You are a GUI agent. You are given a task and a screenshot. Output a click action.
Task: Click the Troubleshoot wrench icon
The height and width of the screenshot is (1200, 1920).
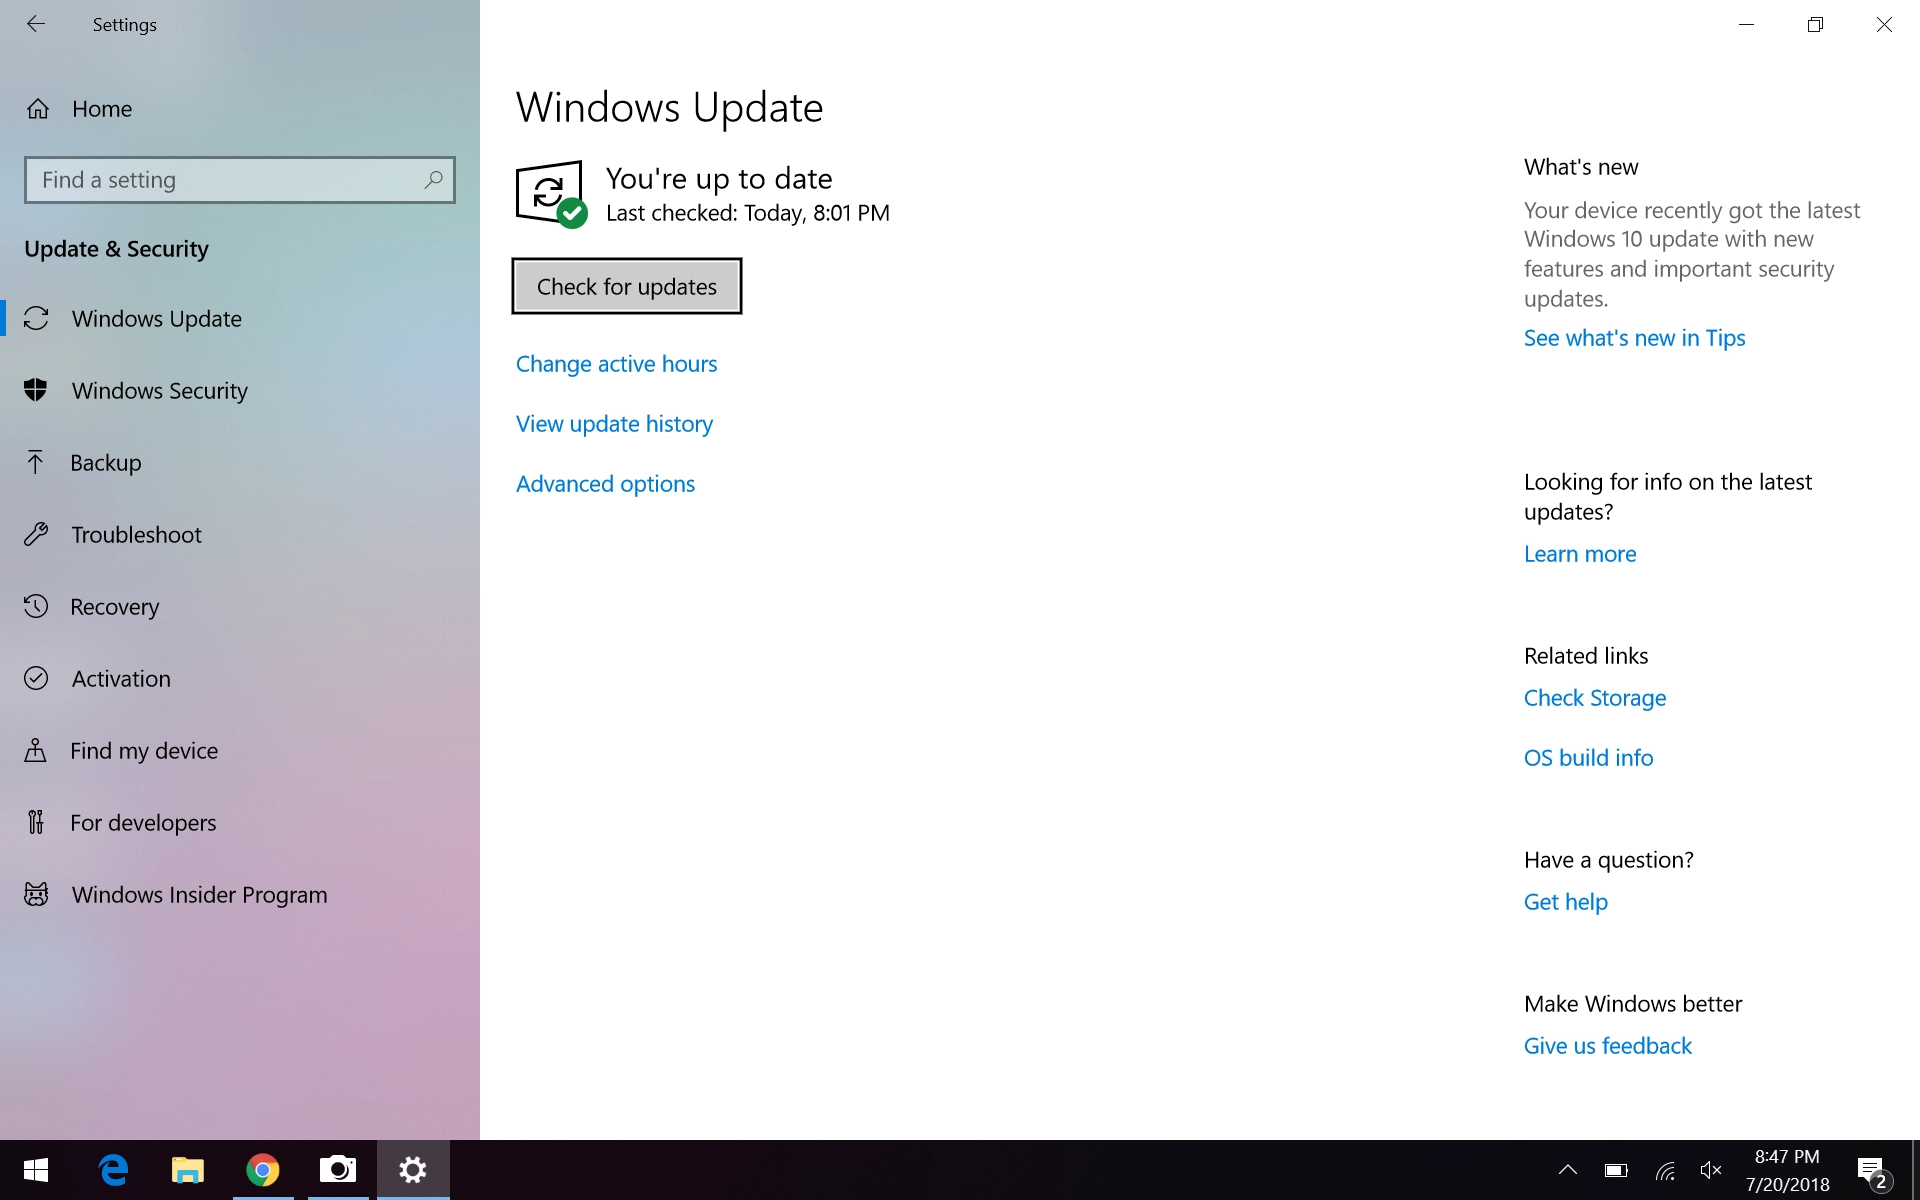[36, 534]
